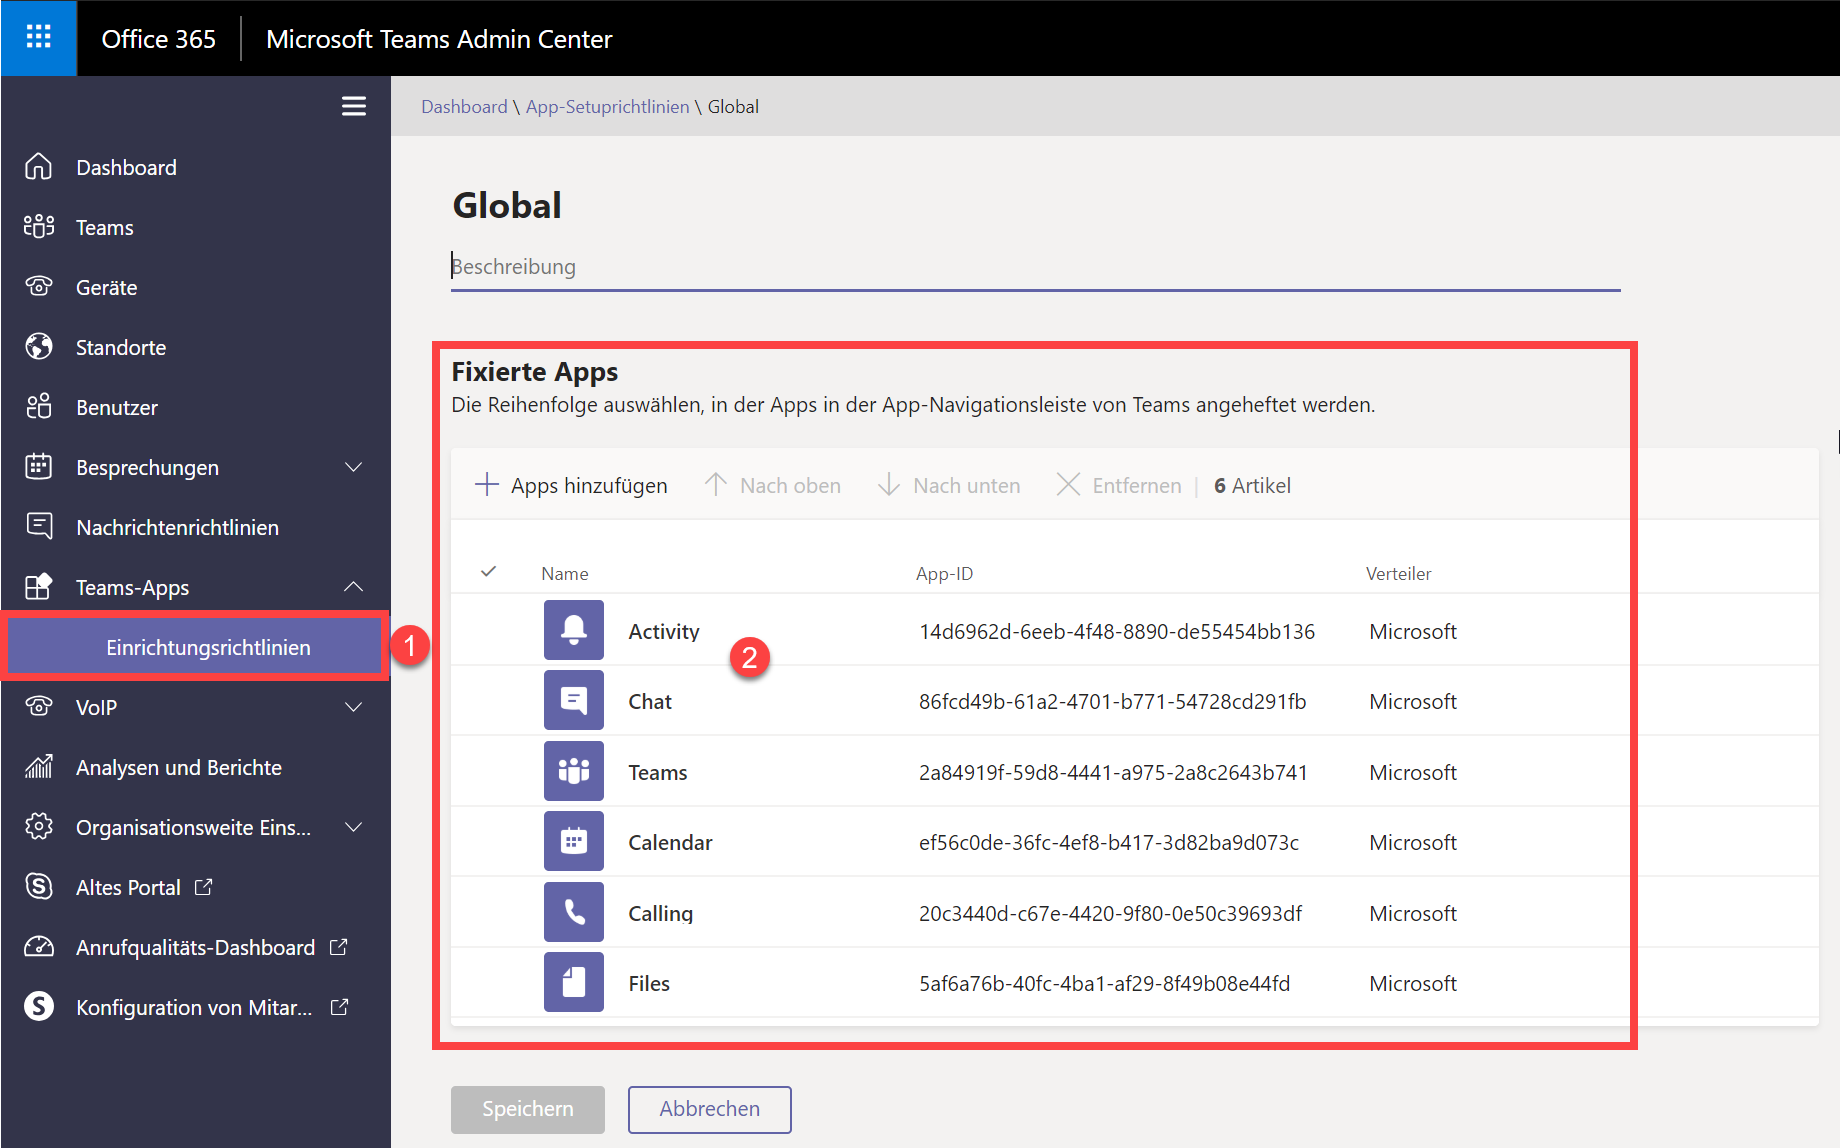Click the Benutzer people icon

tap(39, 407)
